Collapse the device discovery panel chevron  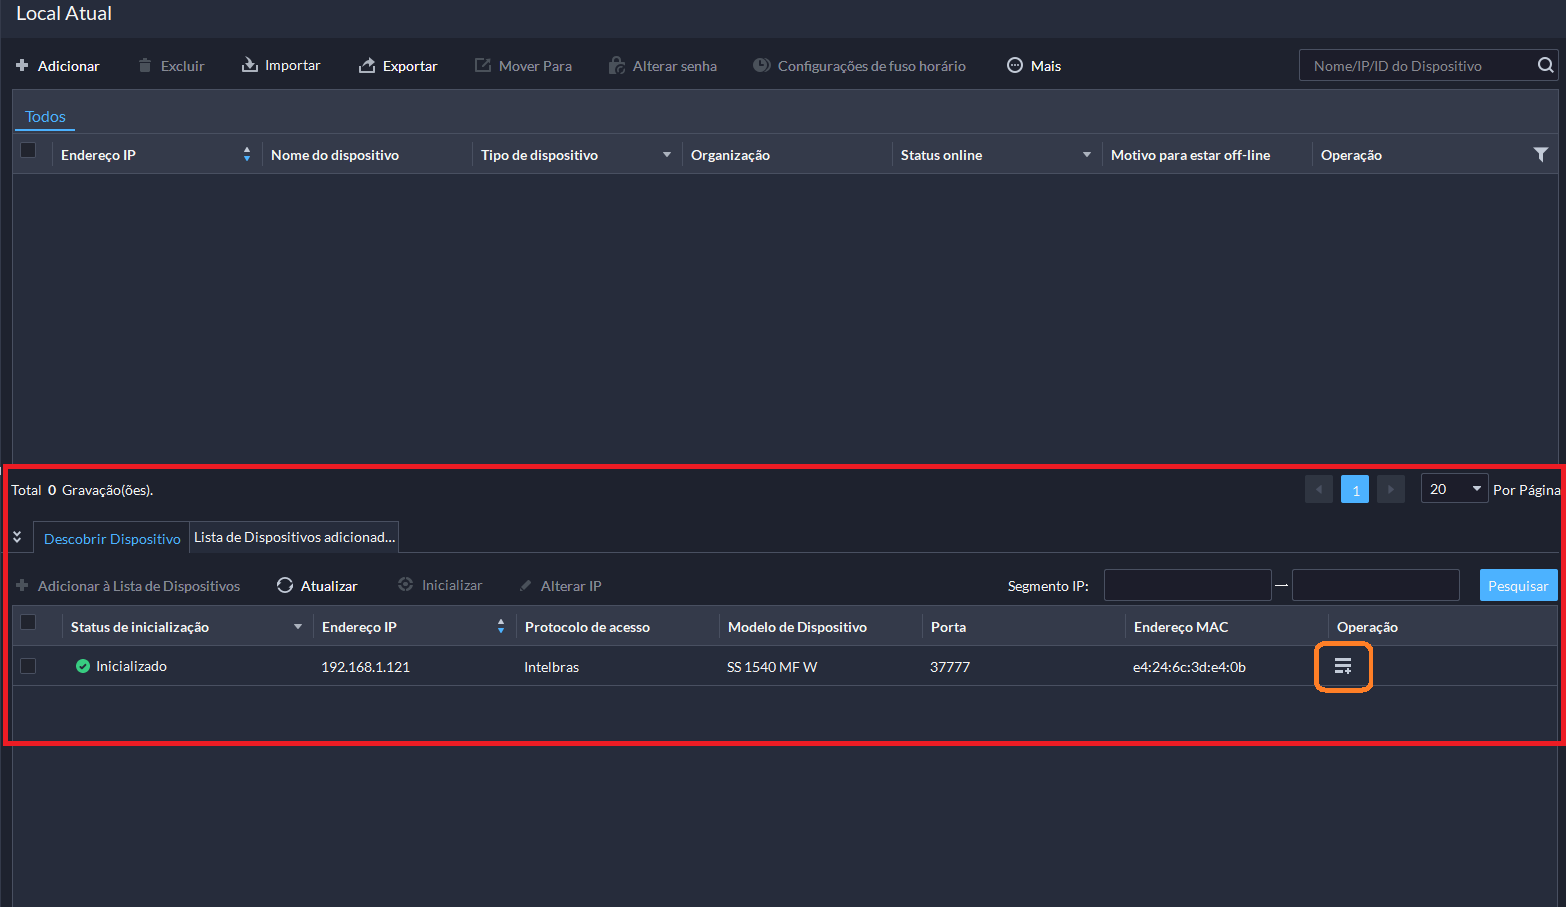[17, 537]
